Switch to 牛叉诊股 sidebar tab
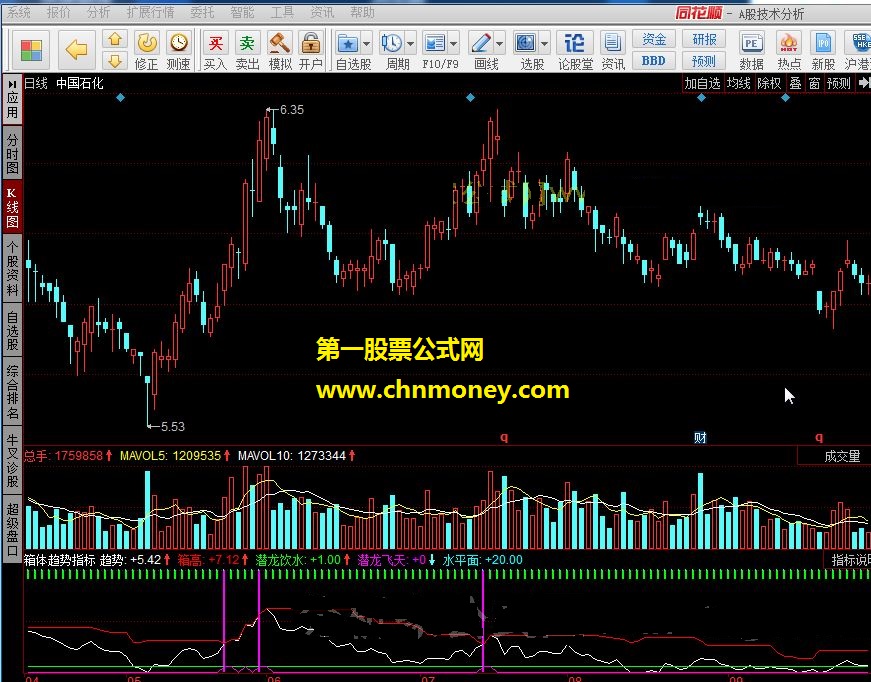The image size is (871, 682). (x=12, y=461)
